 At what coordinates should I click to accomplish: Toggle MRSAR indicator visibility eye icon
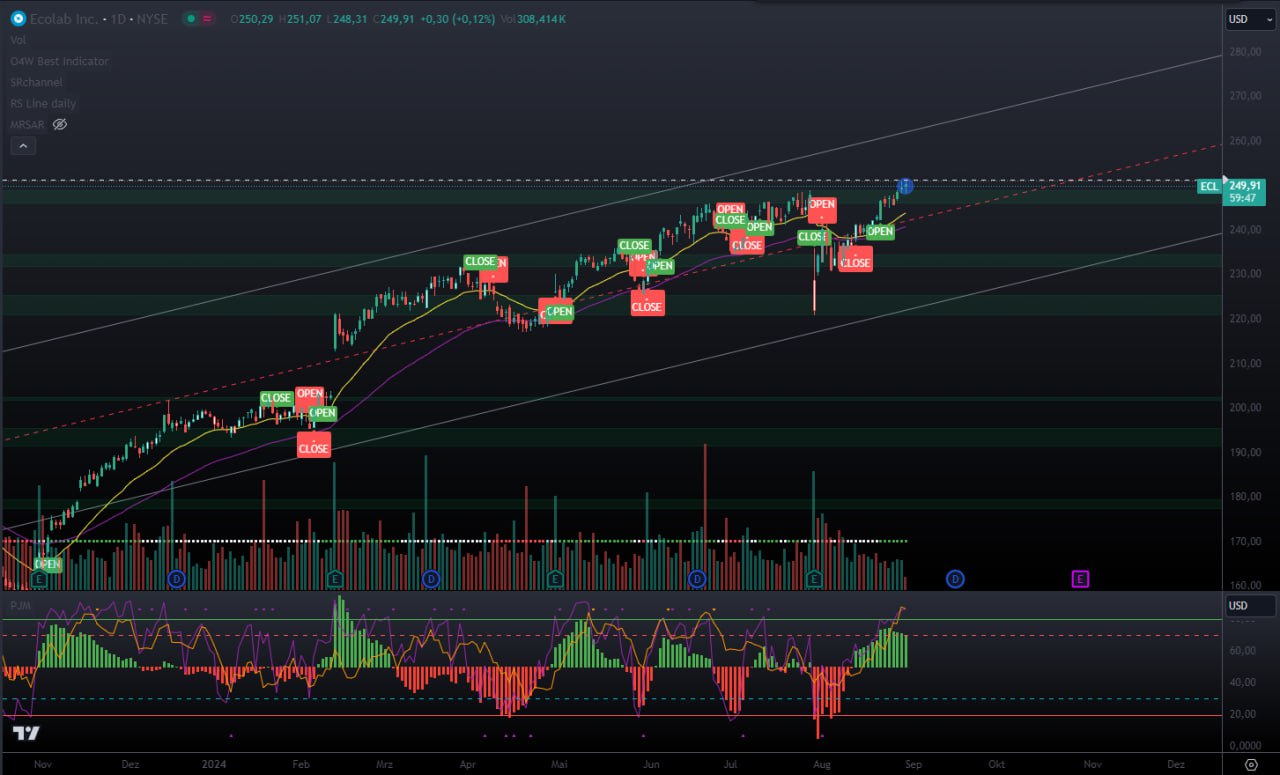[x=59, y=124]
